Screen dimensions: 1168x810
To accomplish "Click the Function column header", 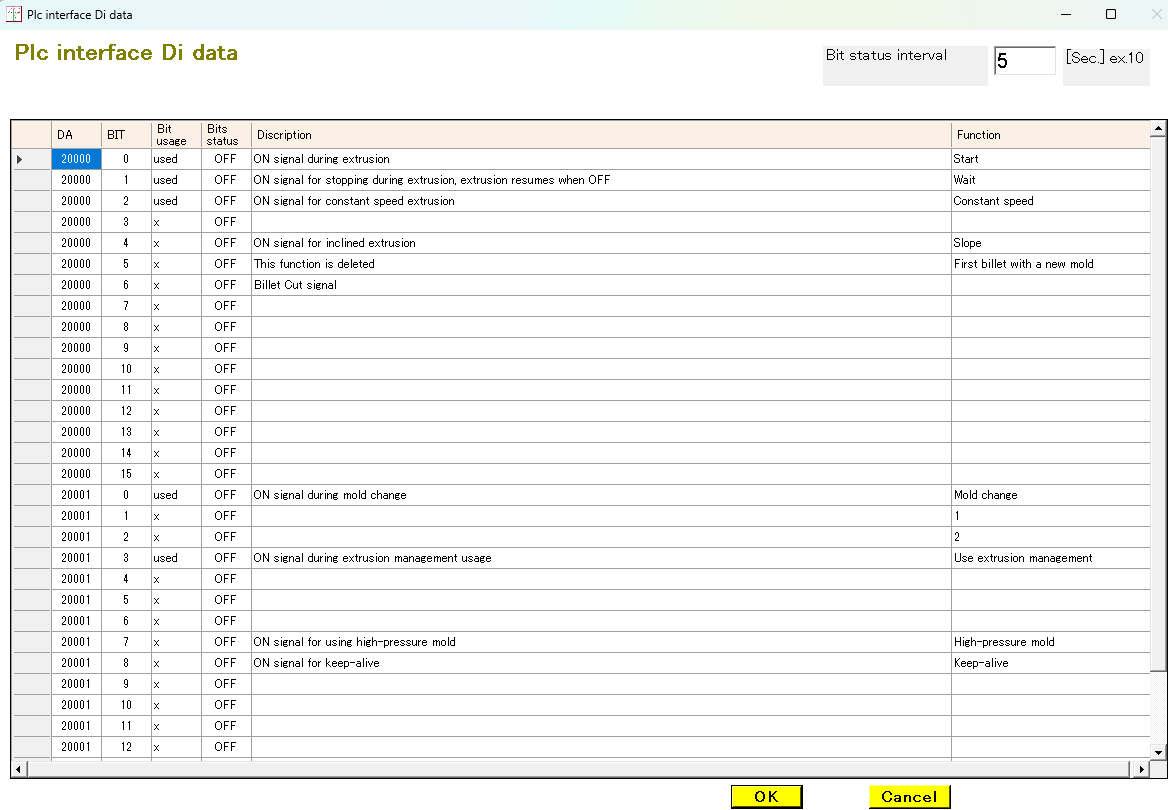I will [1050, 135].
